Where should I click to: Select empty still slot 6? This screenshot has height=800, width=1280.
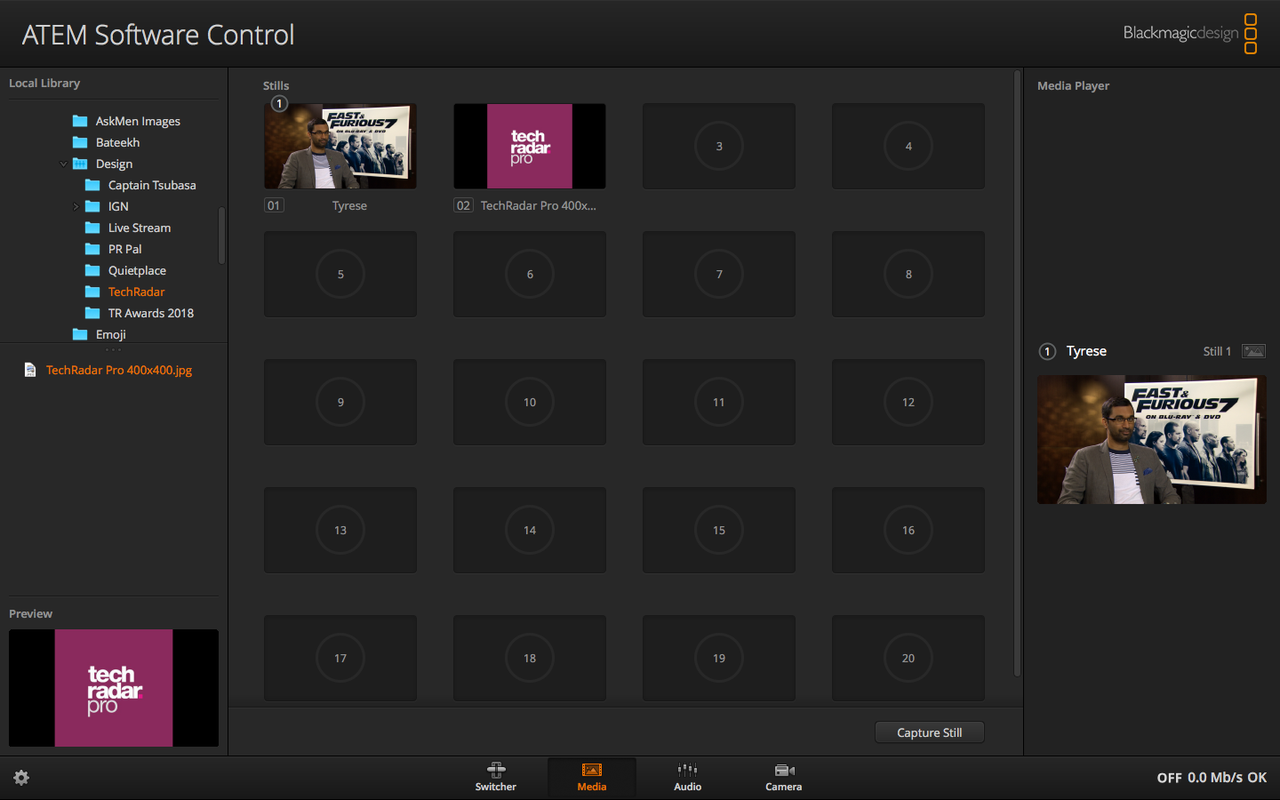click(x=530, y=274)
